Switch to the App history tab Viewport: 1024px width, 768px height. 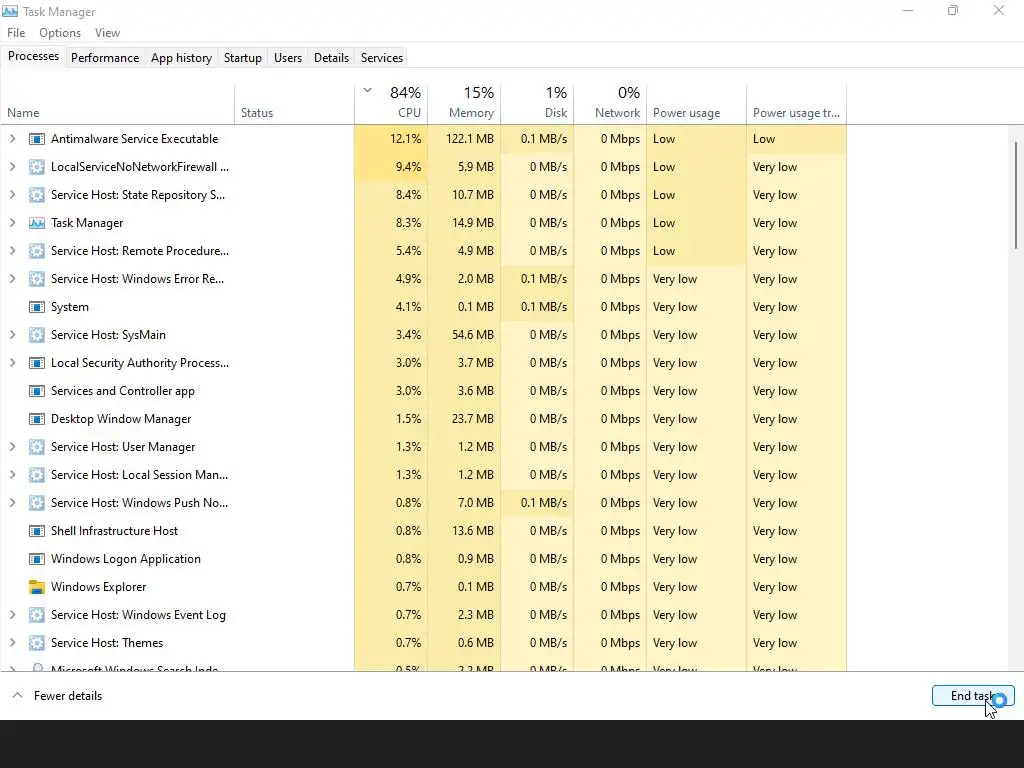(x=182, y=57)
